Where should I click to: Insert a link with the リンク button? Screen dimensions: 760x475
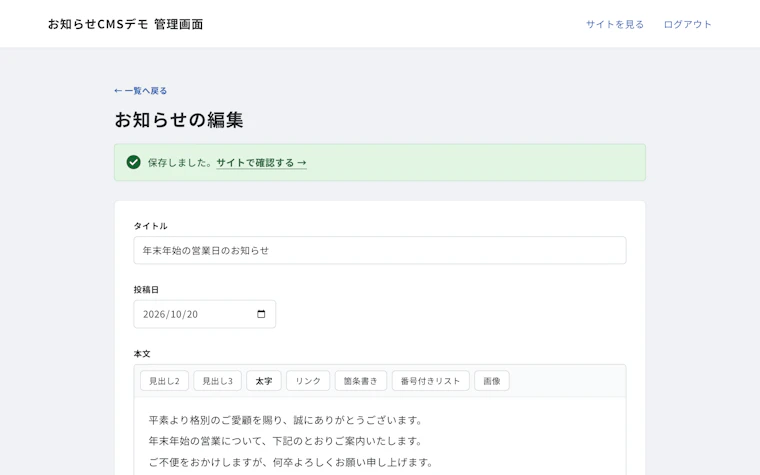point(308,381)
